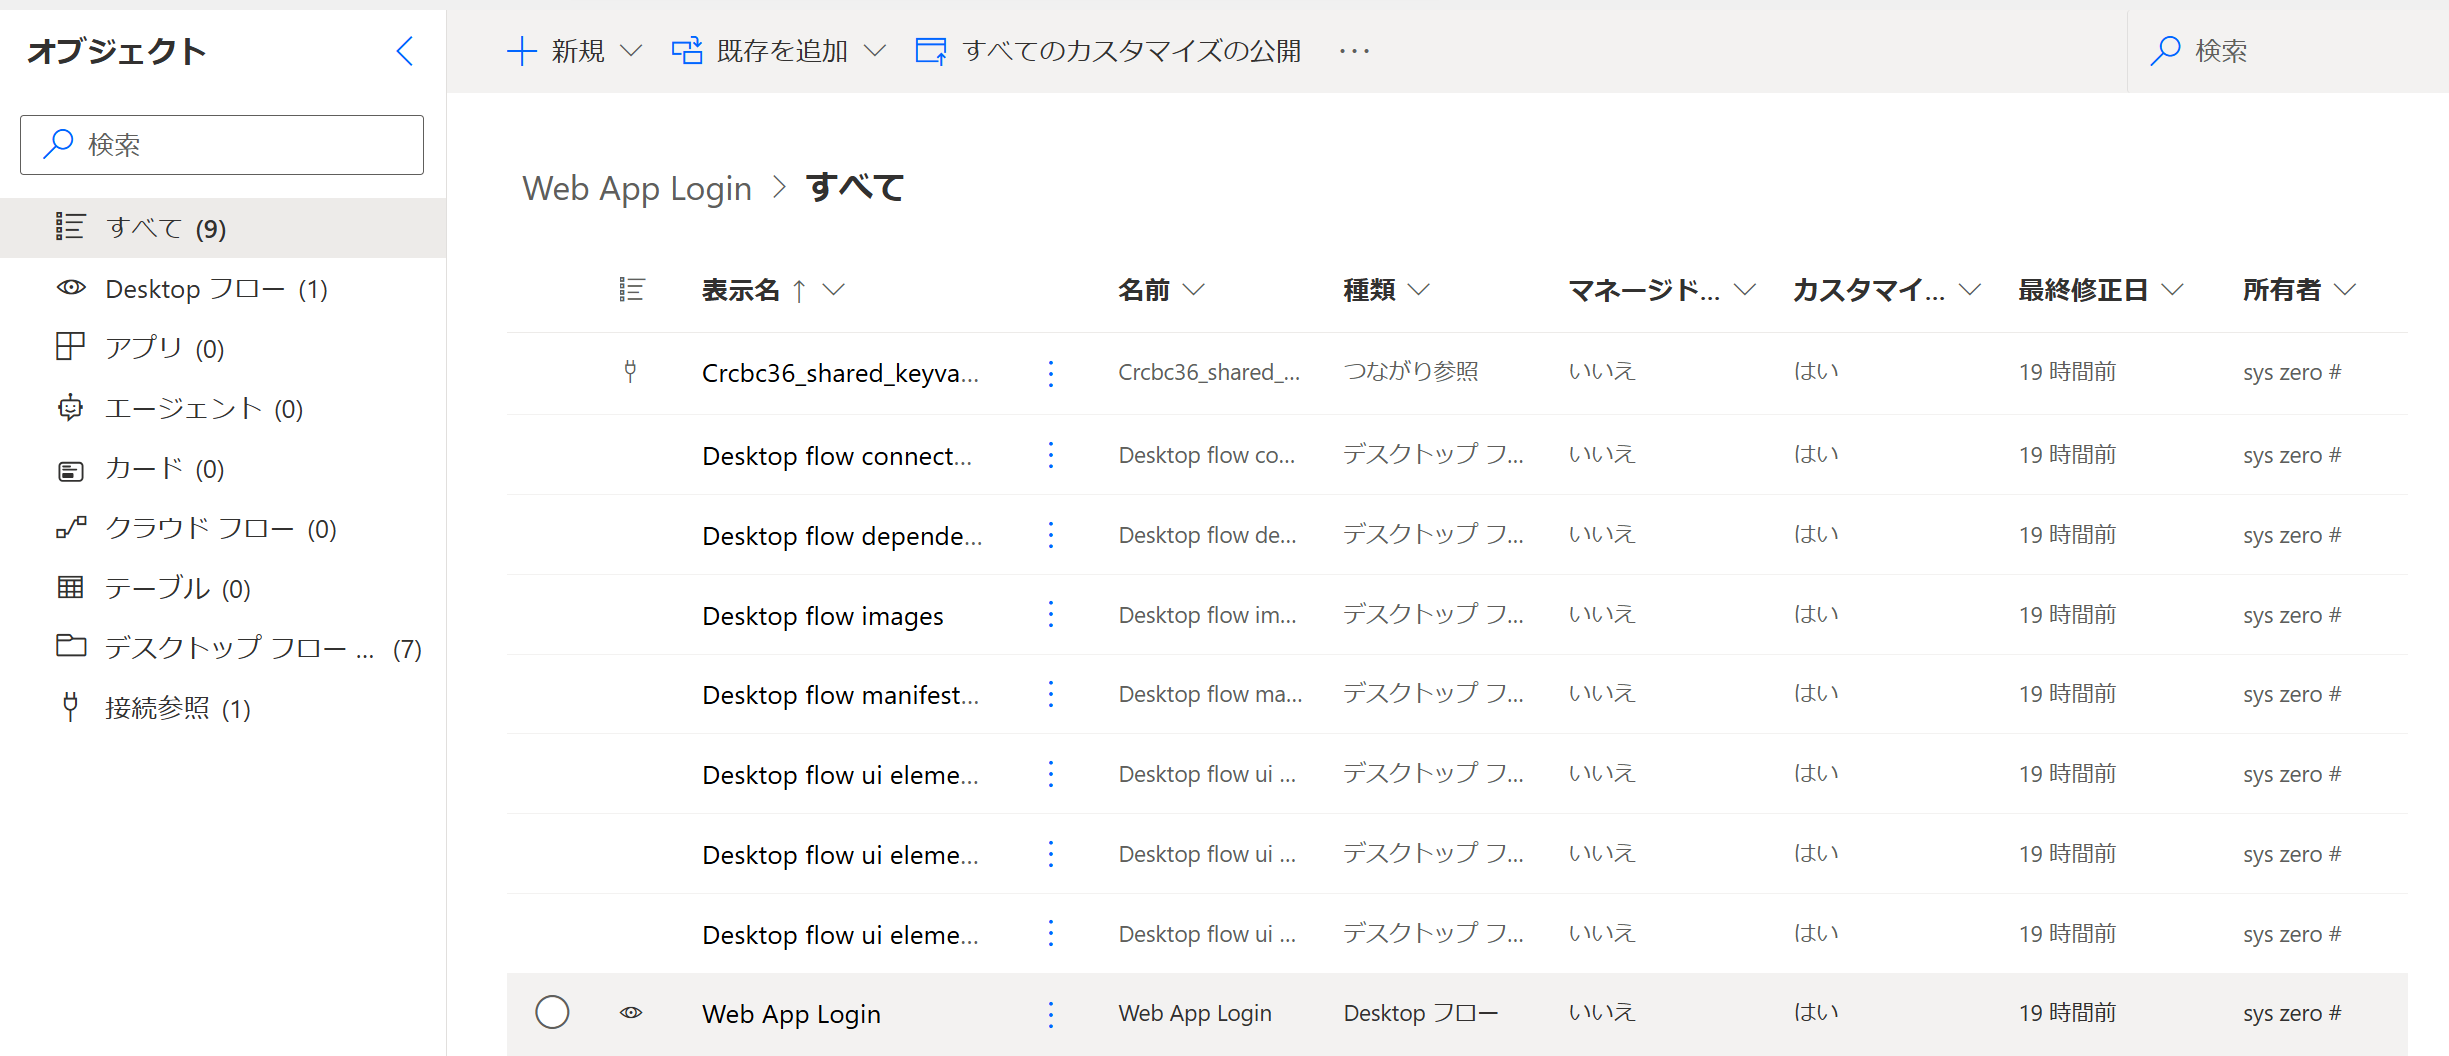This screenshot has height=1056, width=2449.
Task: Click the plus icon for 新規
Action: pyautogui.click(x=522, y=51)
